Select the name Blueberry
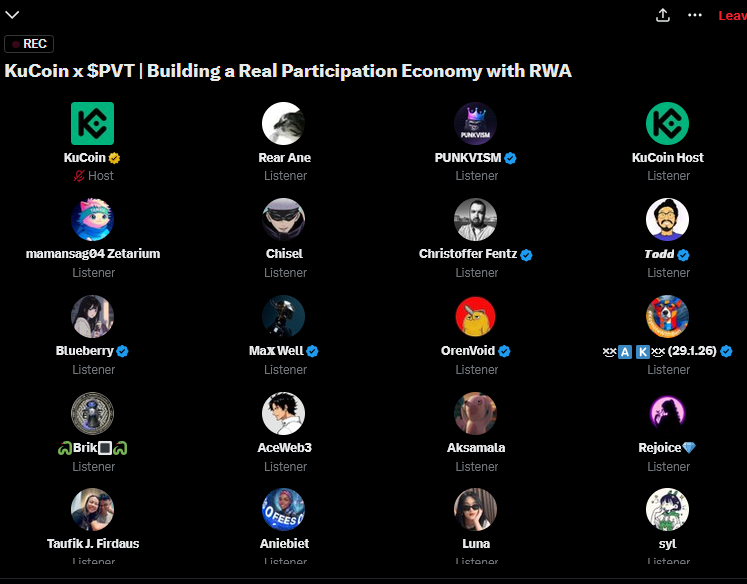The width and height of the screenshot is (747, 584). pos(85,351)
